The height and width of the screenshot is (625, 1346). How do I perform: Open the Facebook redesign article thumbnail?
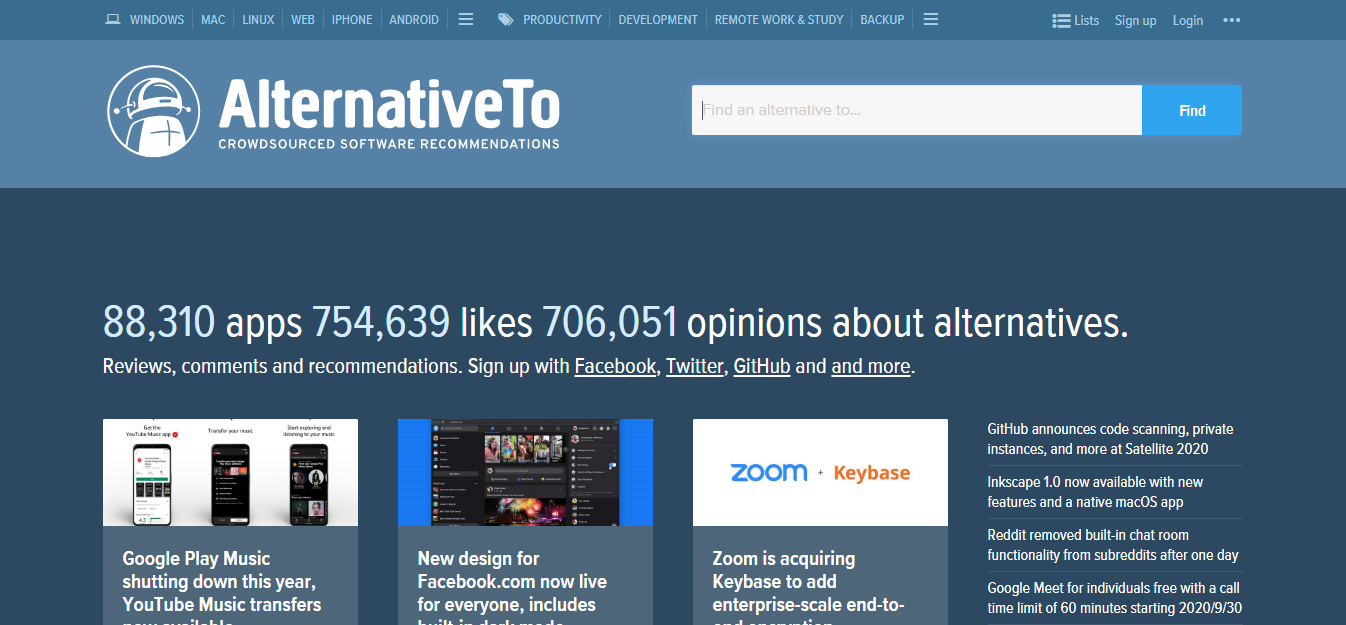pos(525,472)
